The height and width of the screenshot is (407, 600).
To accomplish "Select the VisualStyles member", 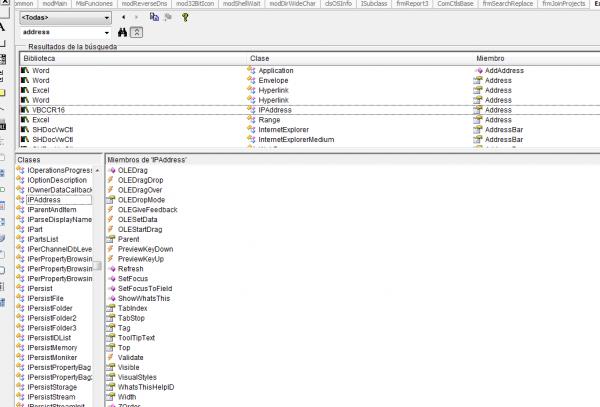I will [x=137, y=377].
